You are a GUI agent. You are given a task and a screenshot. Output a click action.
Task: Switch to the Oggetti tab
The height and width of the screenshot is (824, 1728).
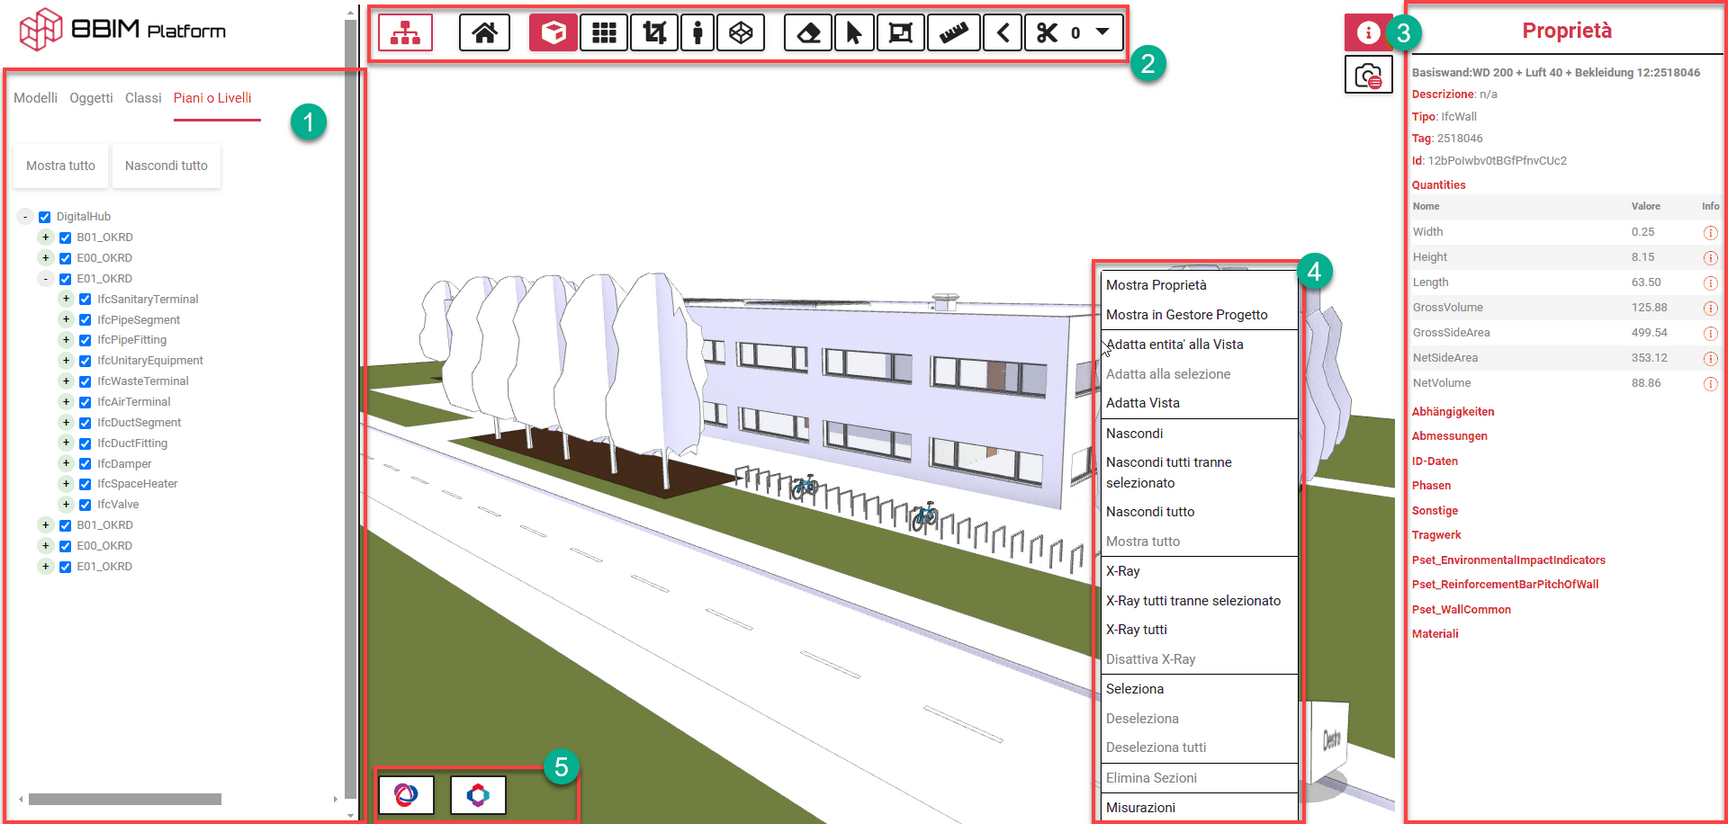pyautogui.click(x=91, y=98)
